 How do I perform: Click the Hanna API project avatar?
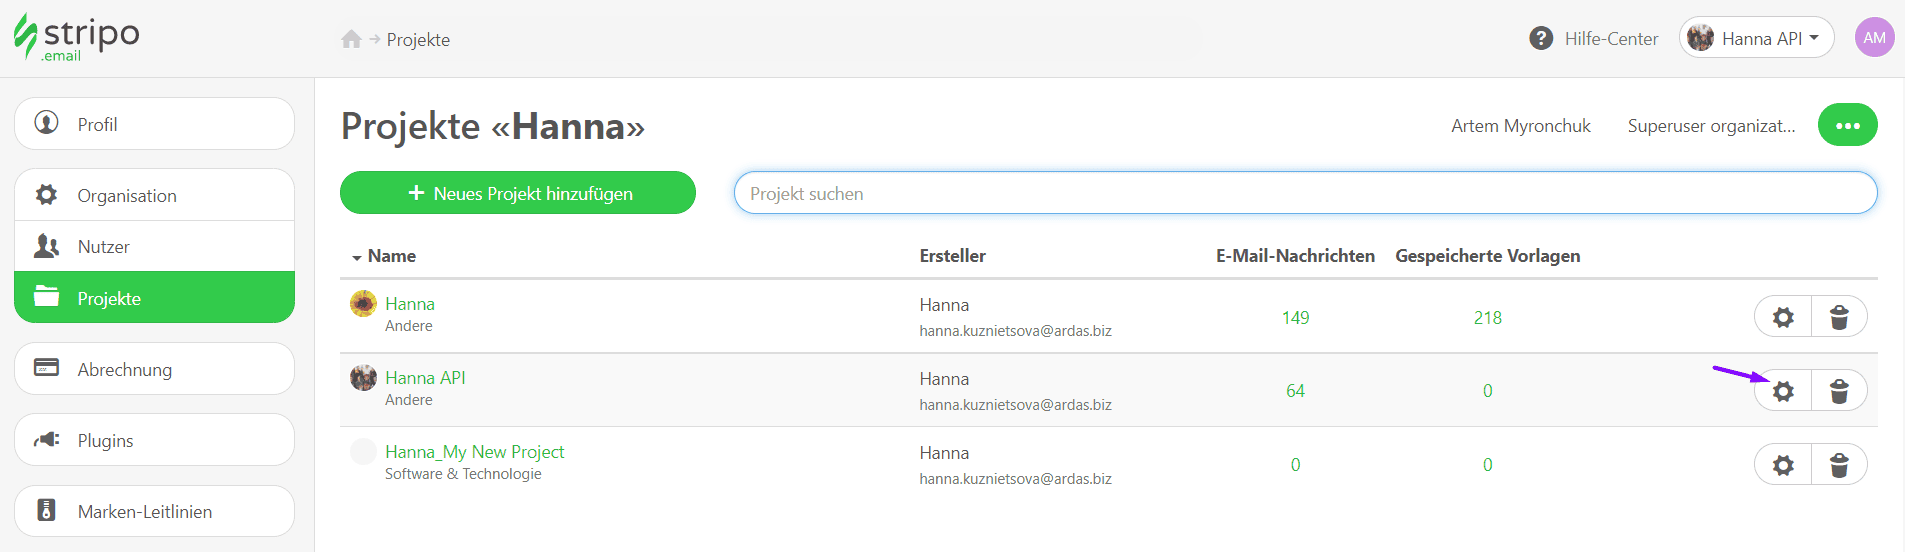363,377
